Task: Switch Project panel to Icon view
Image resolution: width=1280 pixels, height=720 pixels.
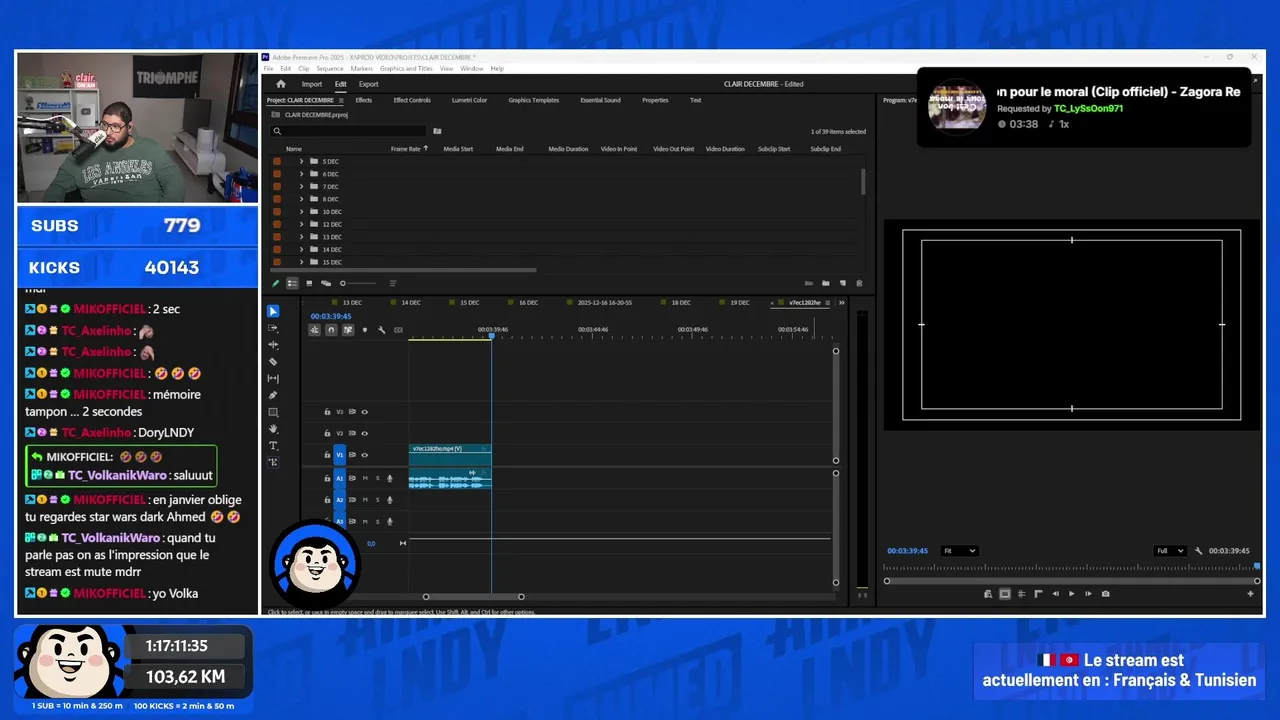Action: tap(309, 283)
